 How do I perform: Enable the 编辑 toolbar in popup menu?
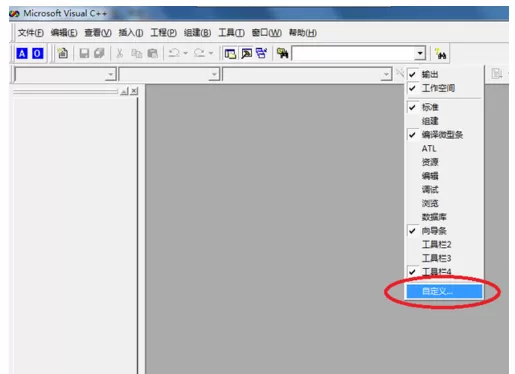[x=444, y=176]
